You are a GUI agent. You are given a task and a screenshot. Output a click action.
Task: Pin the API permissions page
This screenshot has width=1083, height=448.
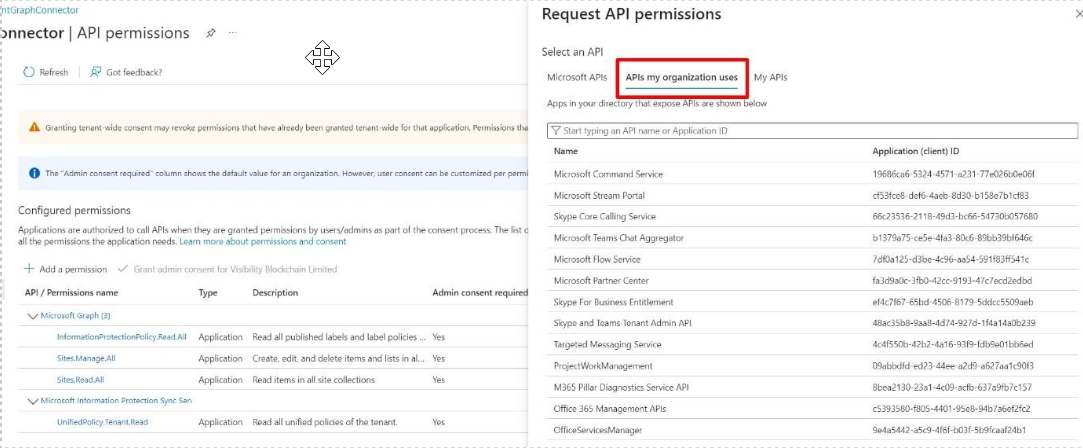(x=210, y=33)
